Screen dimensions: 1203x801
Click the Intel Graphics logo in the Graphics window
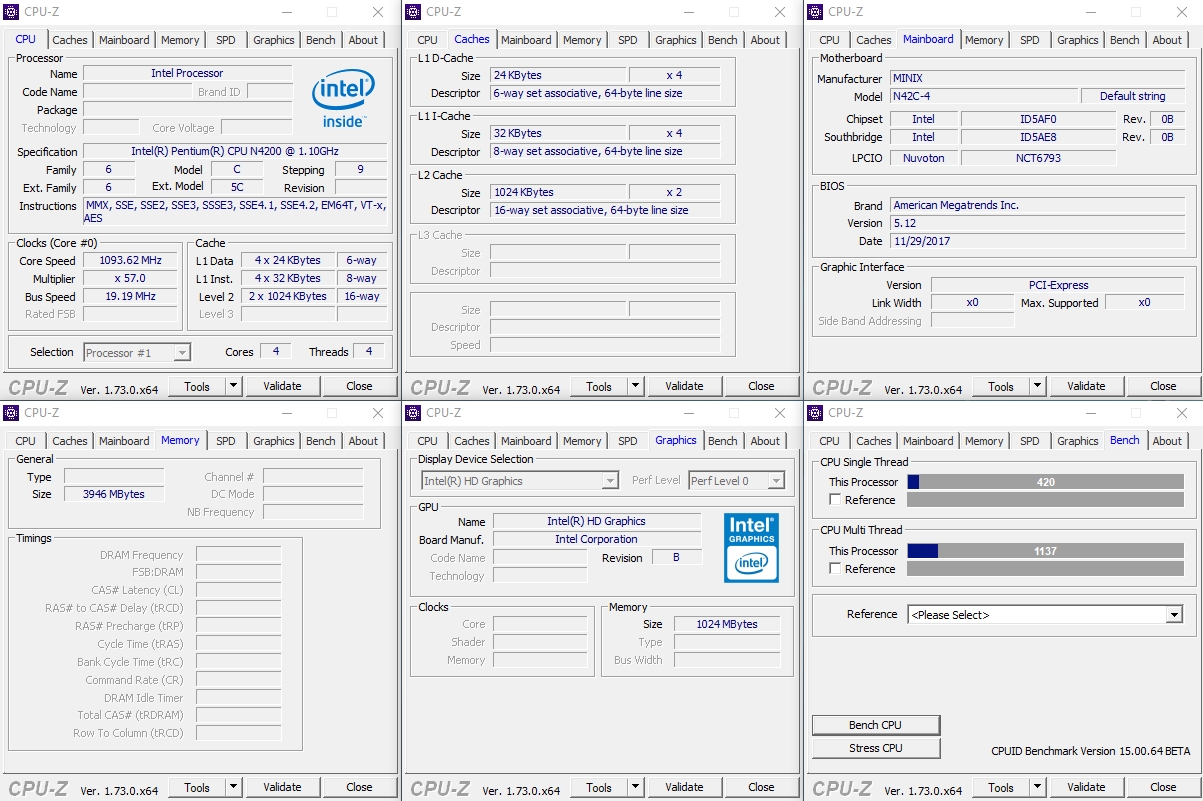[x=751, y=547]
